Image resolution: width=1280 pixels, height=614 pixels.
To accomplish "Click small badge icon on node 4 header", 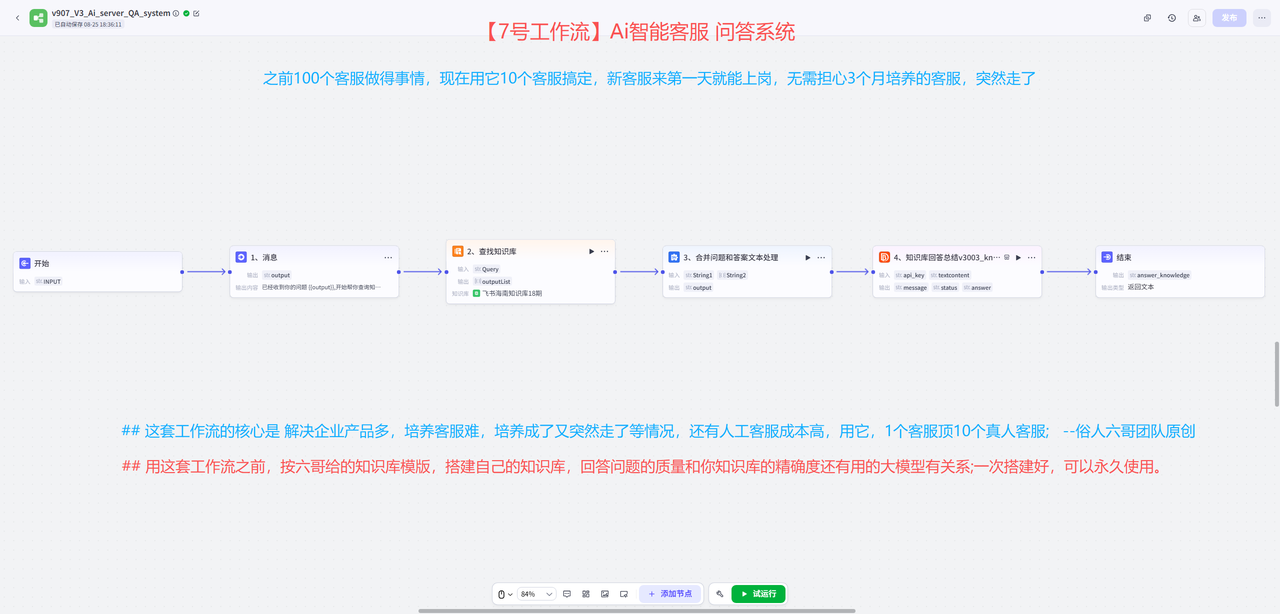I will pos(1007,258).
